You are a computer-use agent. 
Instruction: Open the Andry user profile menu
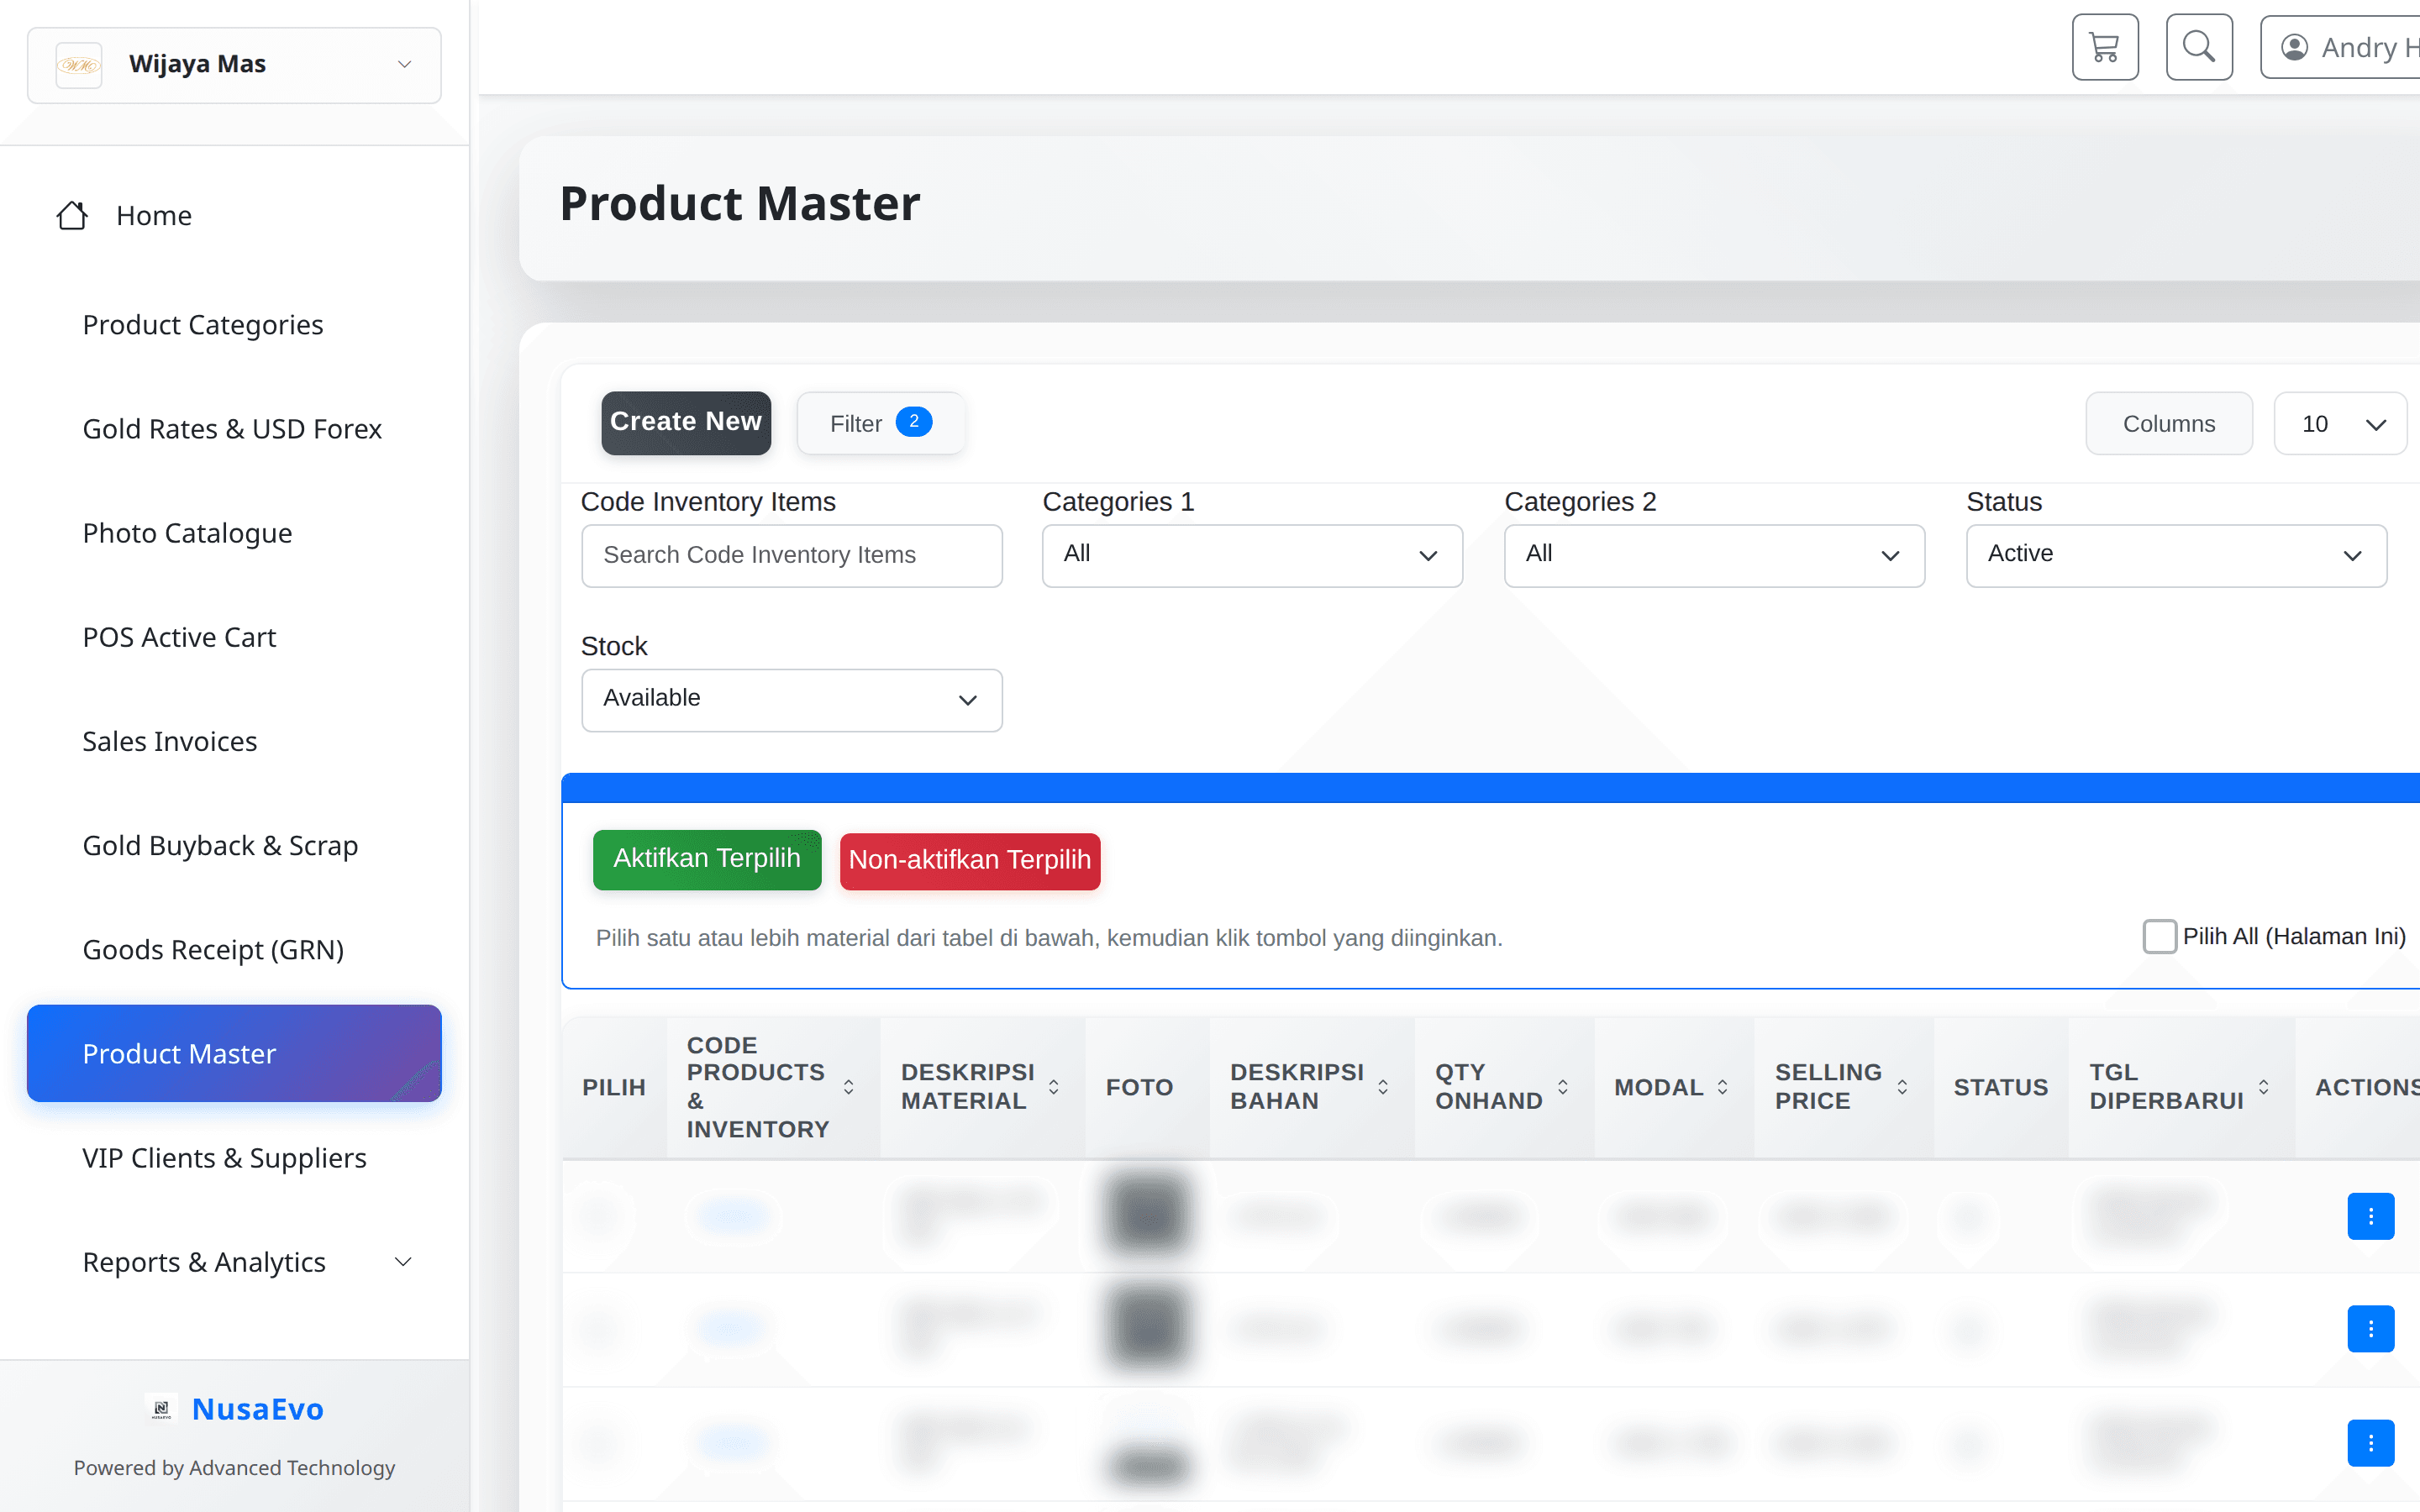[x=2340, y=47]
